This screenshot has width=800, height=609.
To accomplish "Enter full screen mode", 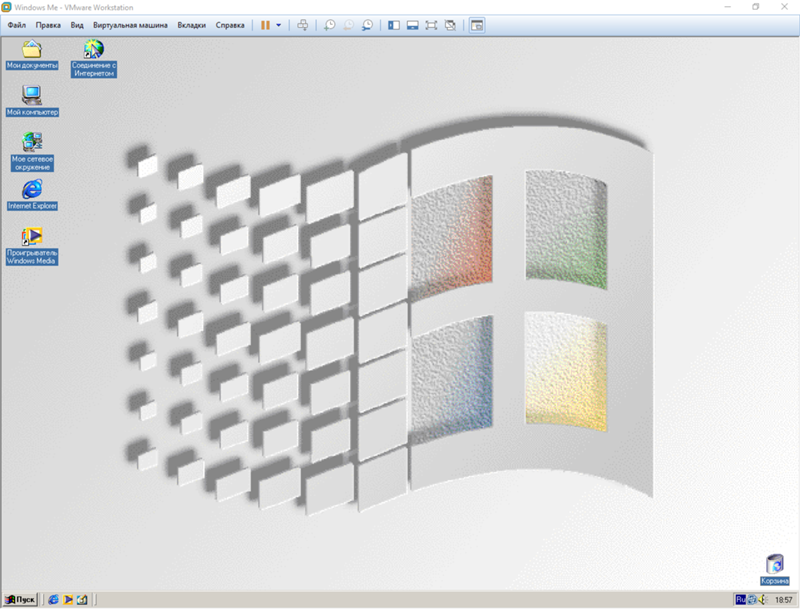I will [x=432, y=25].
